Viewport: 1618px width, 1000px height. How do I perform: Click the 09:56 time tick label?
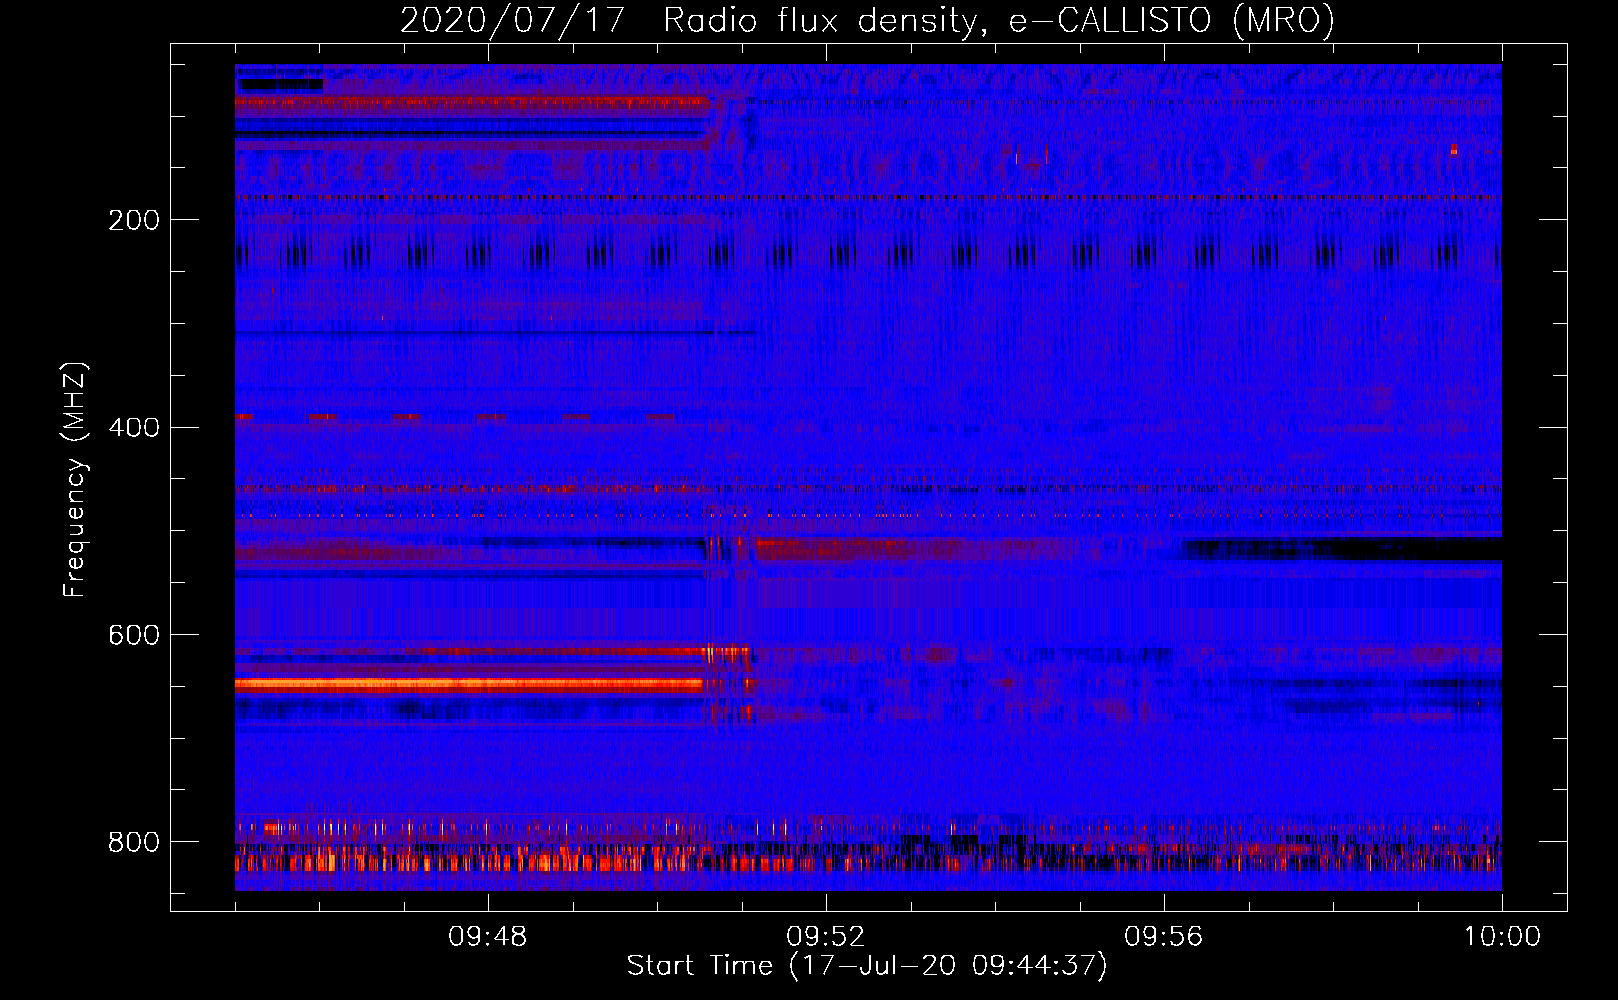click(1163, 937)
